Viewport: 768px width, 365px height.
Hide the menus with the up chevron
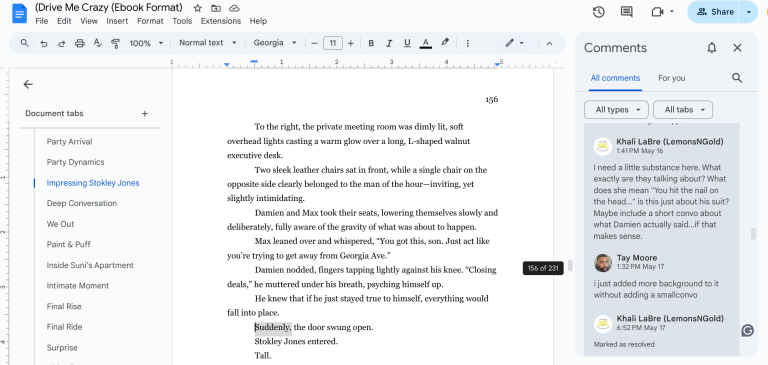[550, 43]
